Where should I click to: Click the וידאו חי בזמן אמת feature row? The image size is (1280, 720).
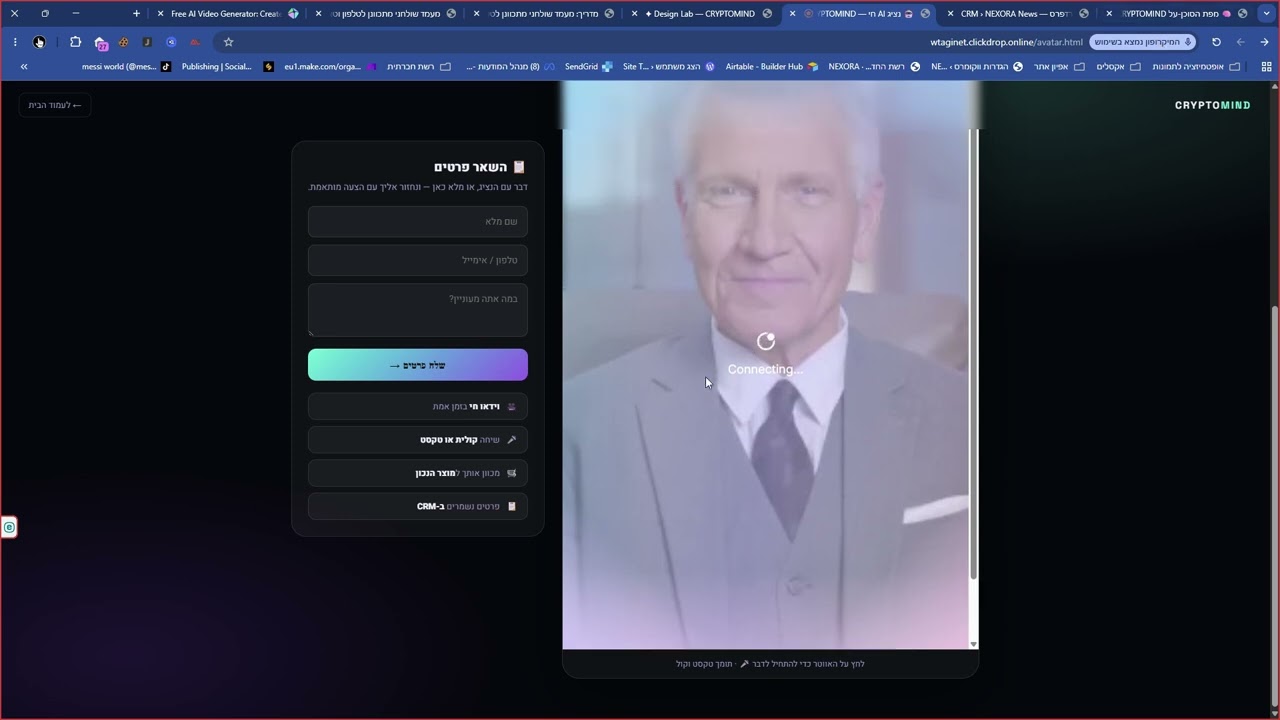418,406
